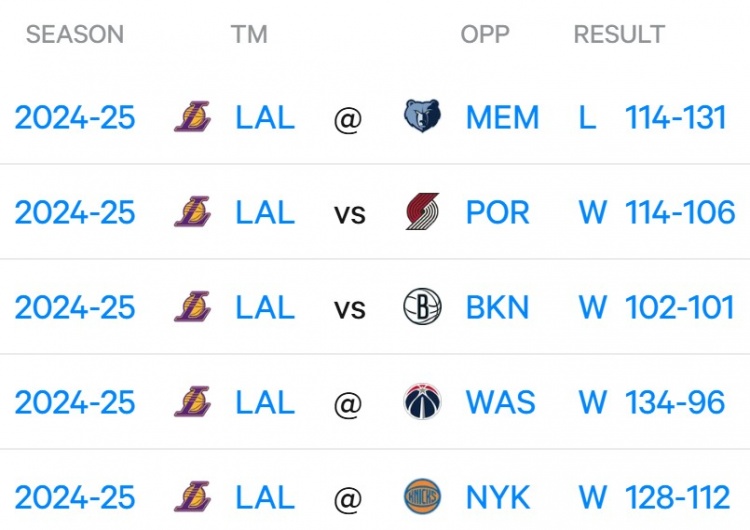This screenshot has width=750, height=530.
Task: Click the Brooklyn Nets logo
Action: pos(421,307)
